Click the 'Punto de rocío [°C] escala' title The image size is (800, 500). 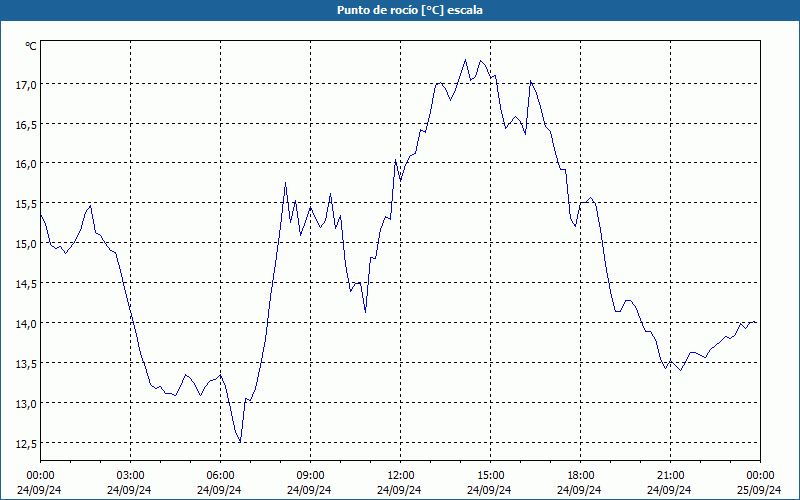(x=410, y=10)
